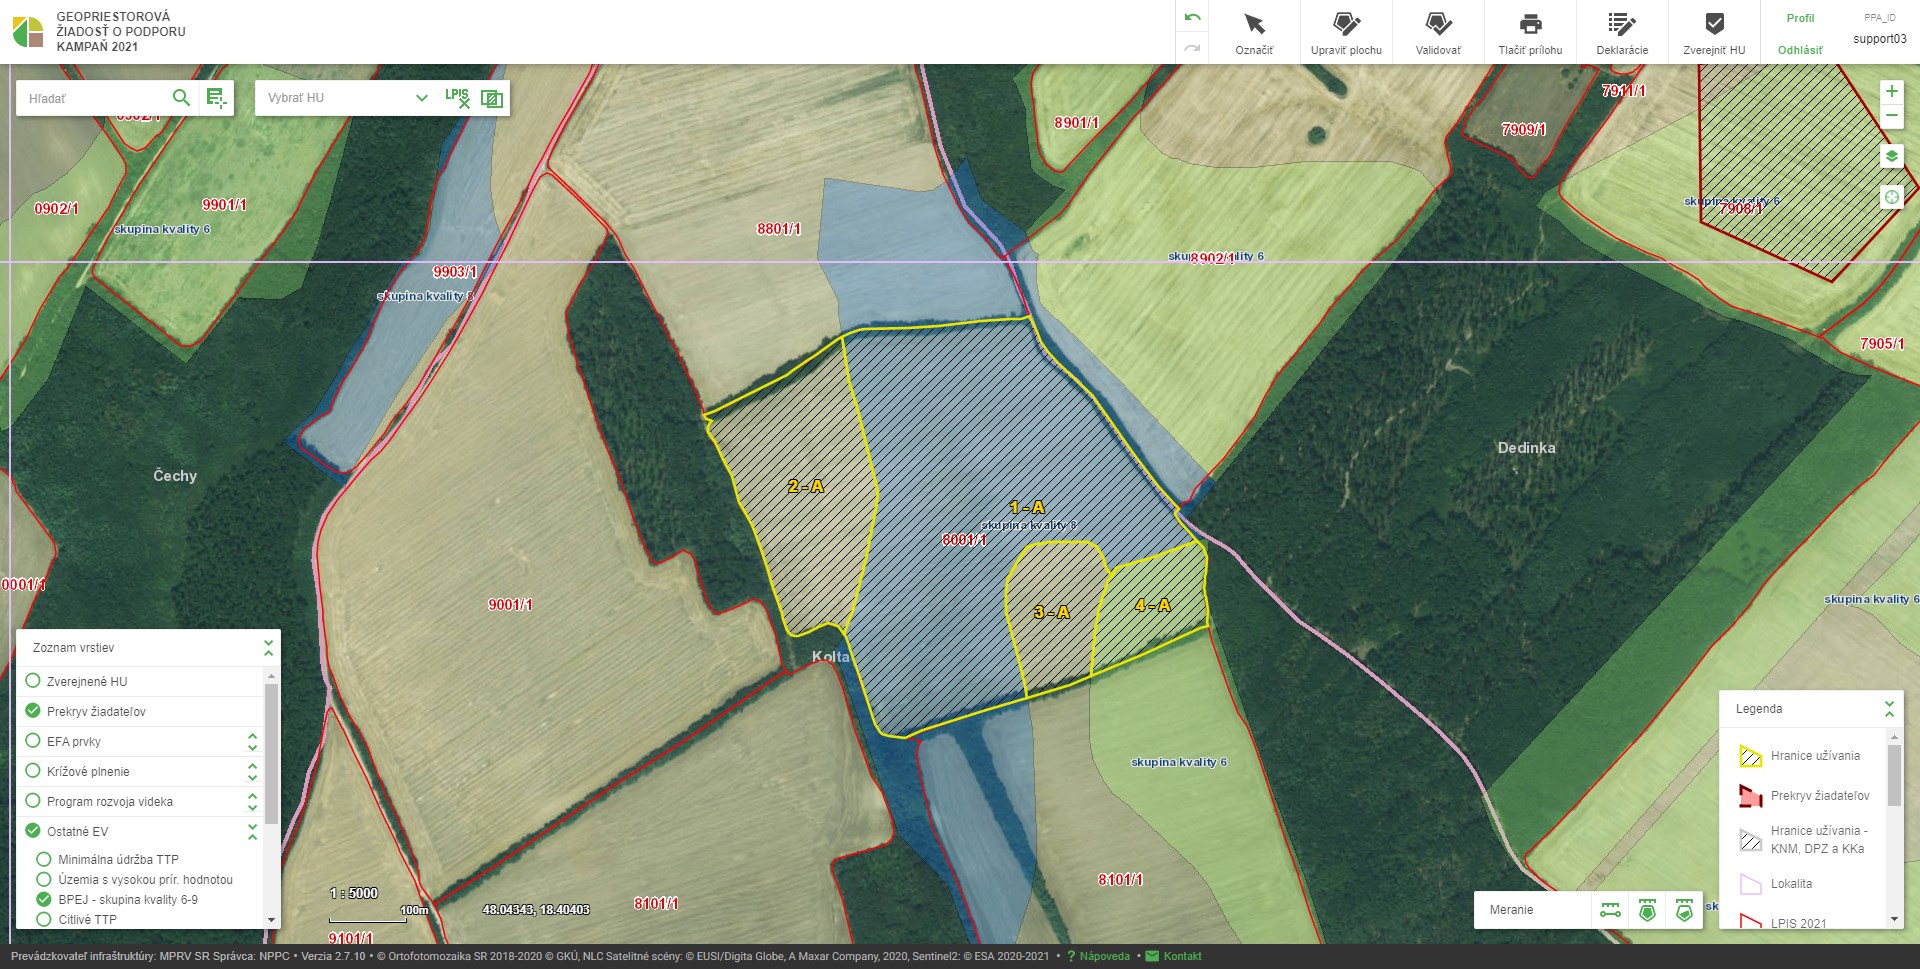Disable BPEJ - skupina kvality 6-9 sublayer
Image resolution: width=1920 pixels, height=969 pixels.
(x=44, y=899)
